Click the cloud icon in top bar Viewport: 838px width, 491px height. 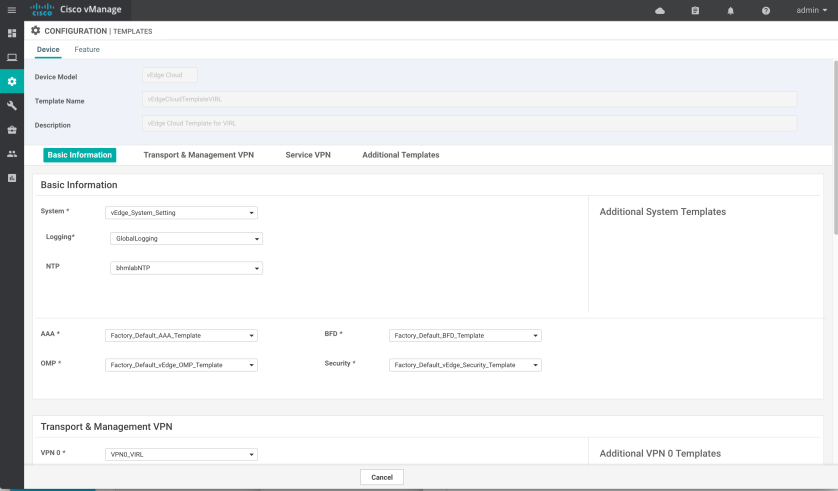tap(660, 10)
